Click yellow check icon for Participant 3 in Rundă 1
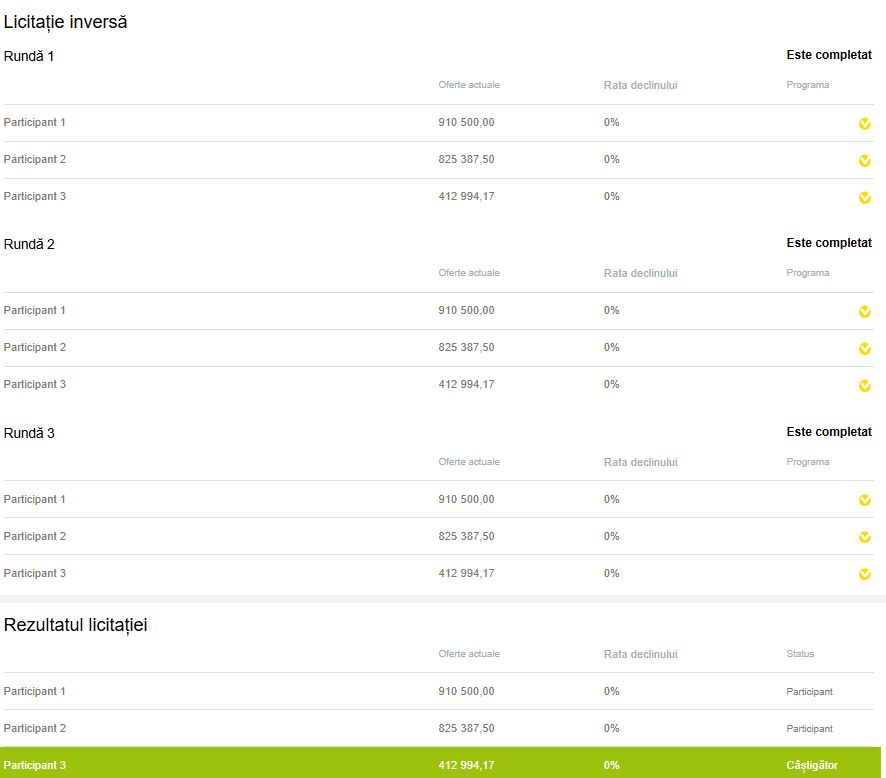This screenshot has height=778, width=886. [x=864, y=198]
